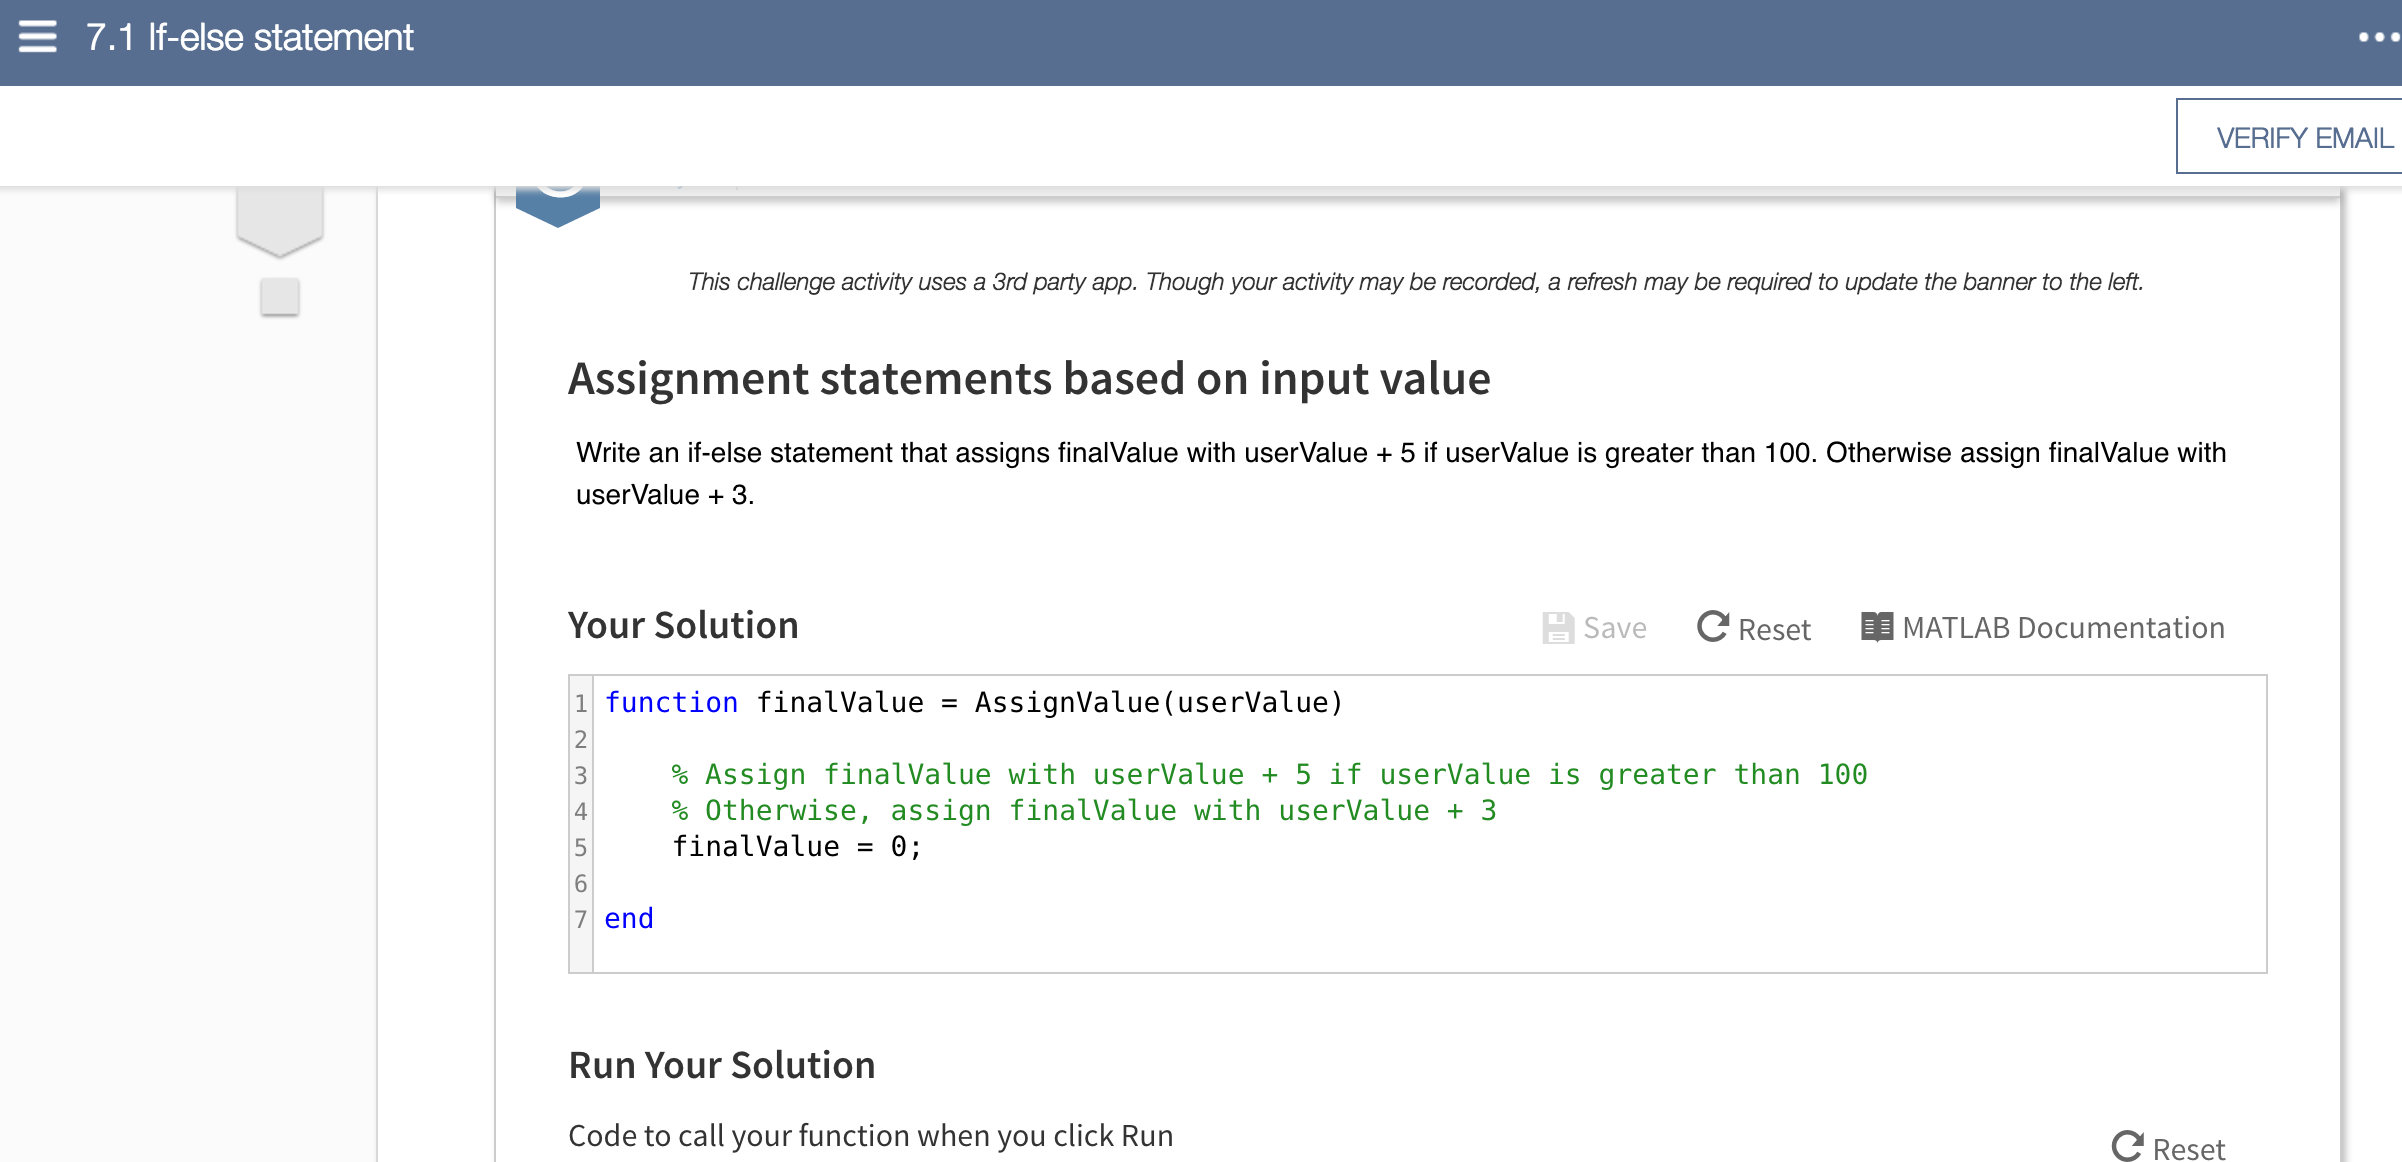2402x1162 pixels.
Task: Place cursor on line 5 of the code editor
Action: (x=800, y=846)
